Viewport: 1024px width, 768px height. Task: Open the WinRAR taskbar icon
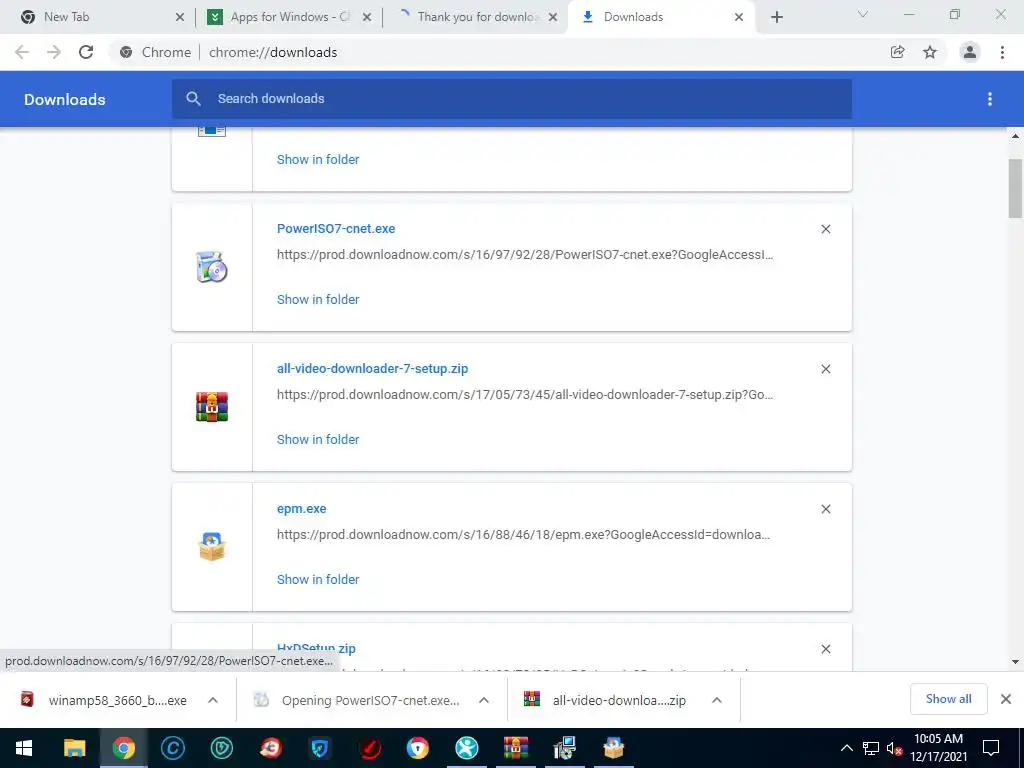(515, 748)
